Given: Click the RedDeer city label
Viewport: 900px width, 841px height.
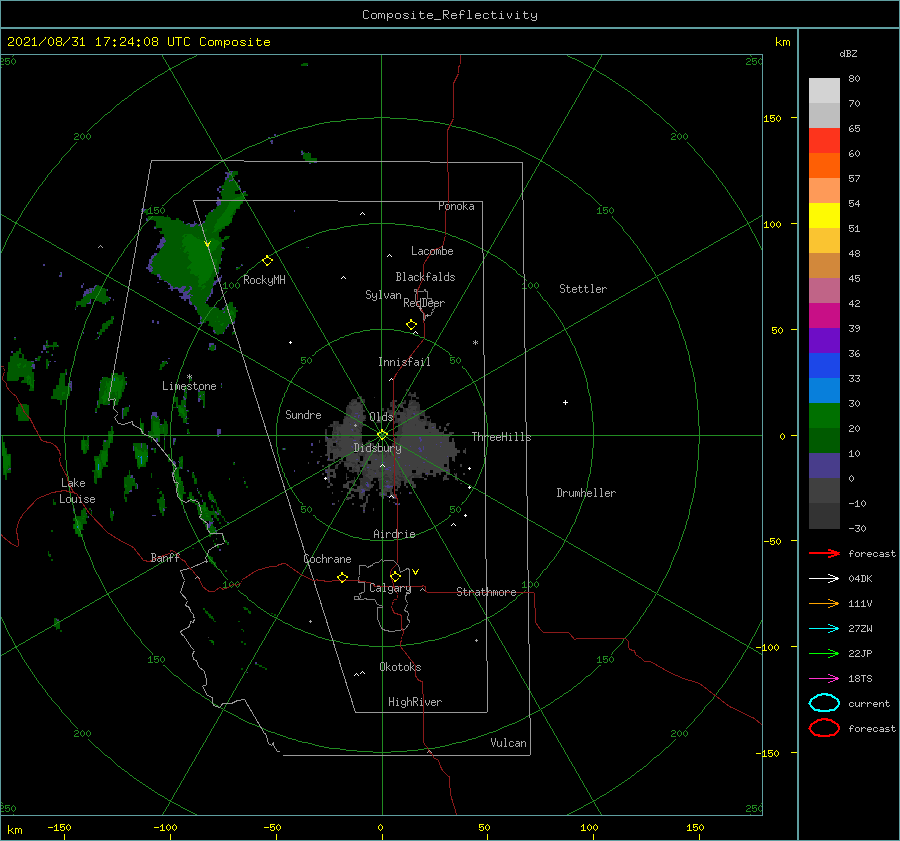Looking at the screenshot, I should [x=424, y=303].
